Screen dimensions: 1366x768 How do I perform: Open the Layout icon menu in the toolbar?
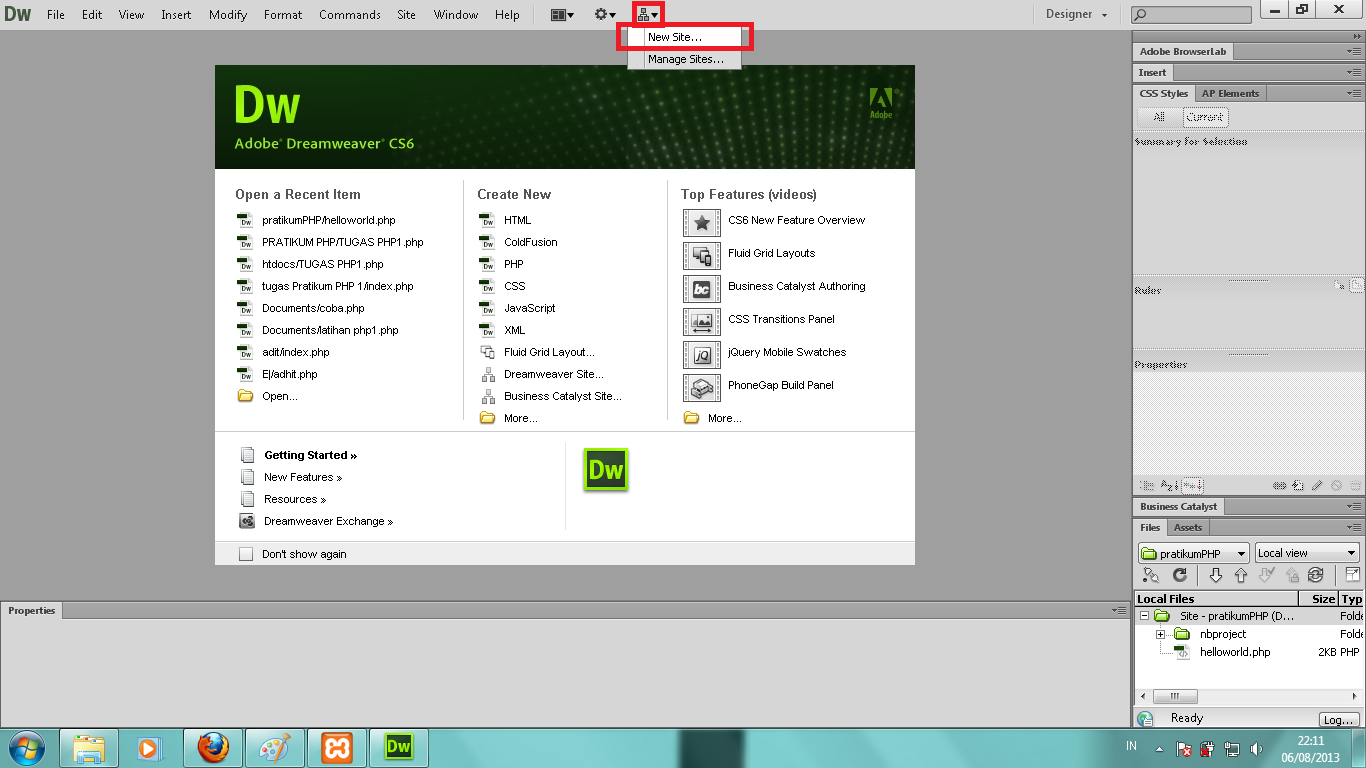(563, 14)
